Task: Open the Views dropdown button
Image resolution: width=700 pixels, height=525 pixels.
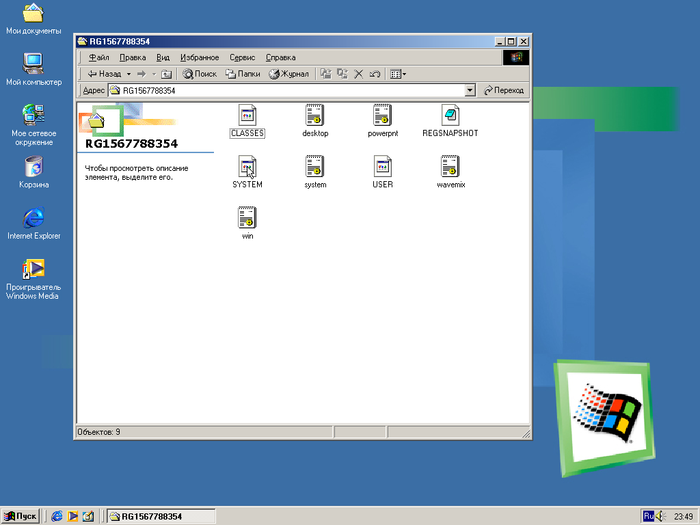Action: 398,74
